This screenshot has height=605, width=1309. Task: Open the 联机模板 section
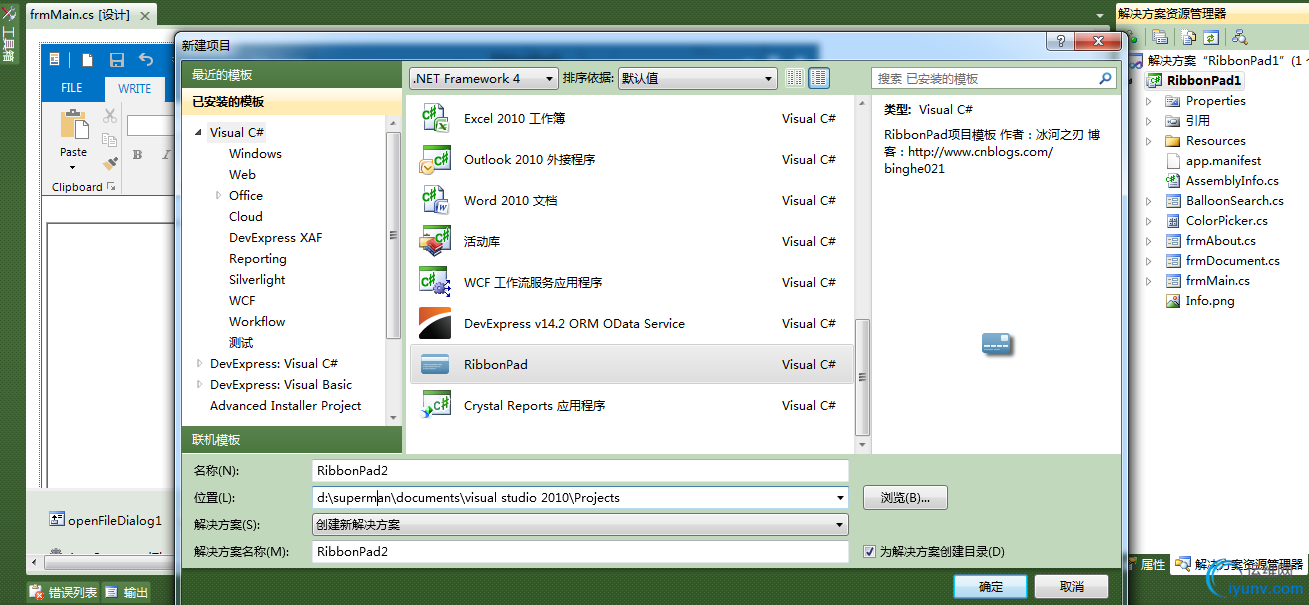(292, 440)
